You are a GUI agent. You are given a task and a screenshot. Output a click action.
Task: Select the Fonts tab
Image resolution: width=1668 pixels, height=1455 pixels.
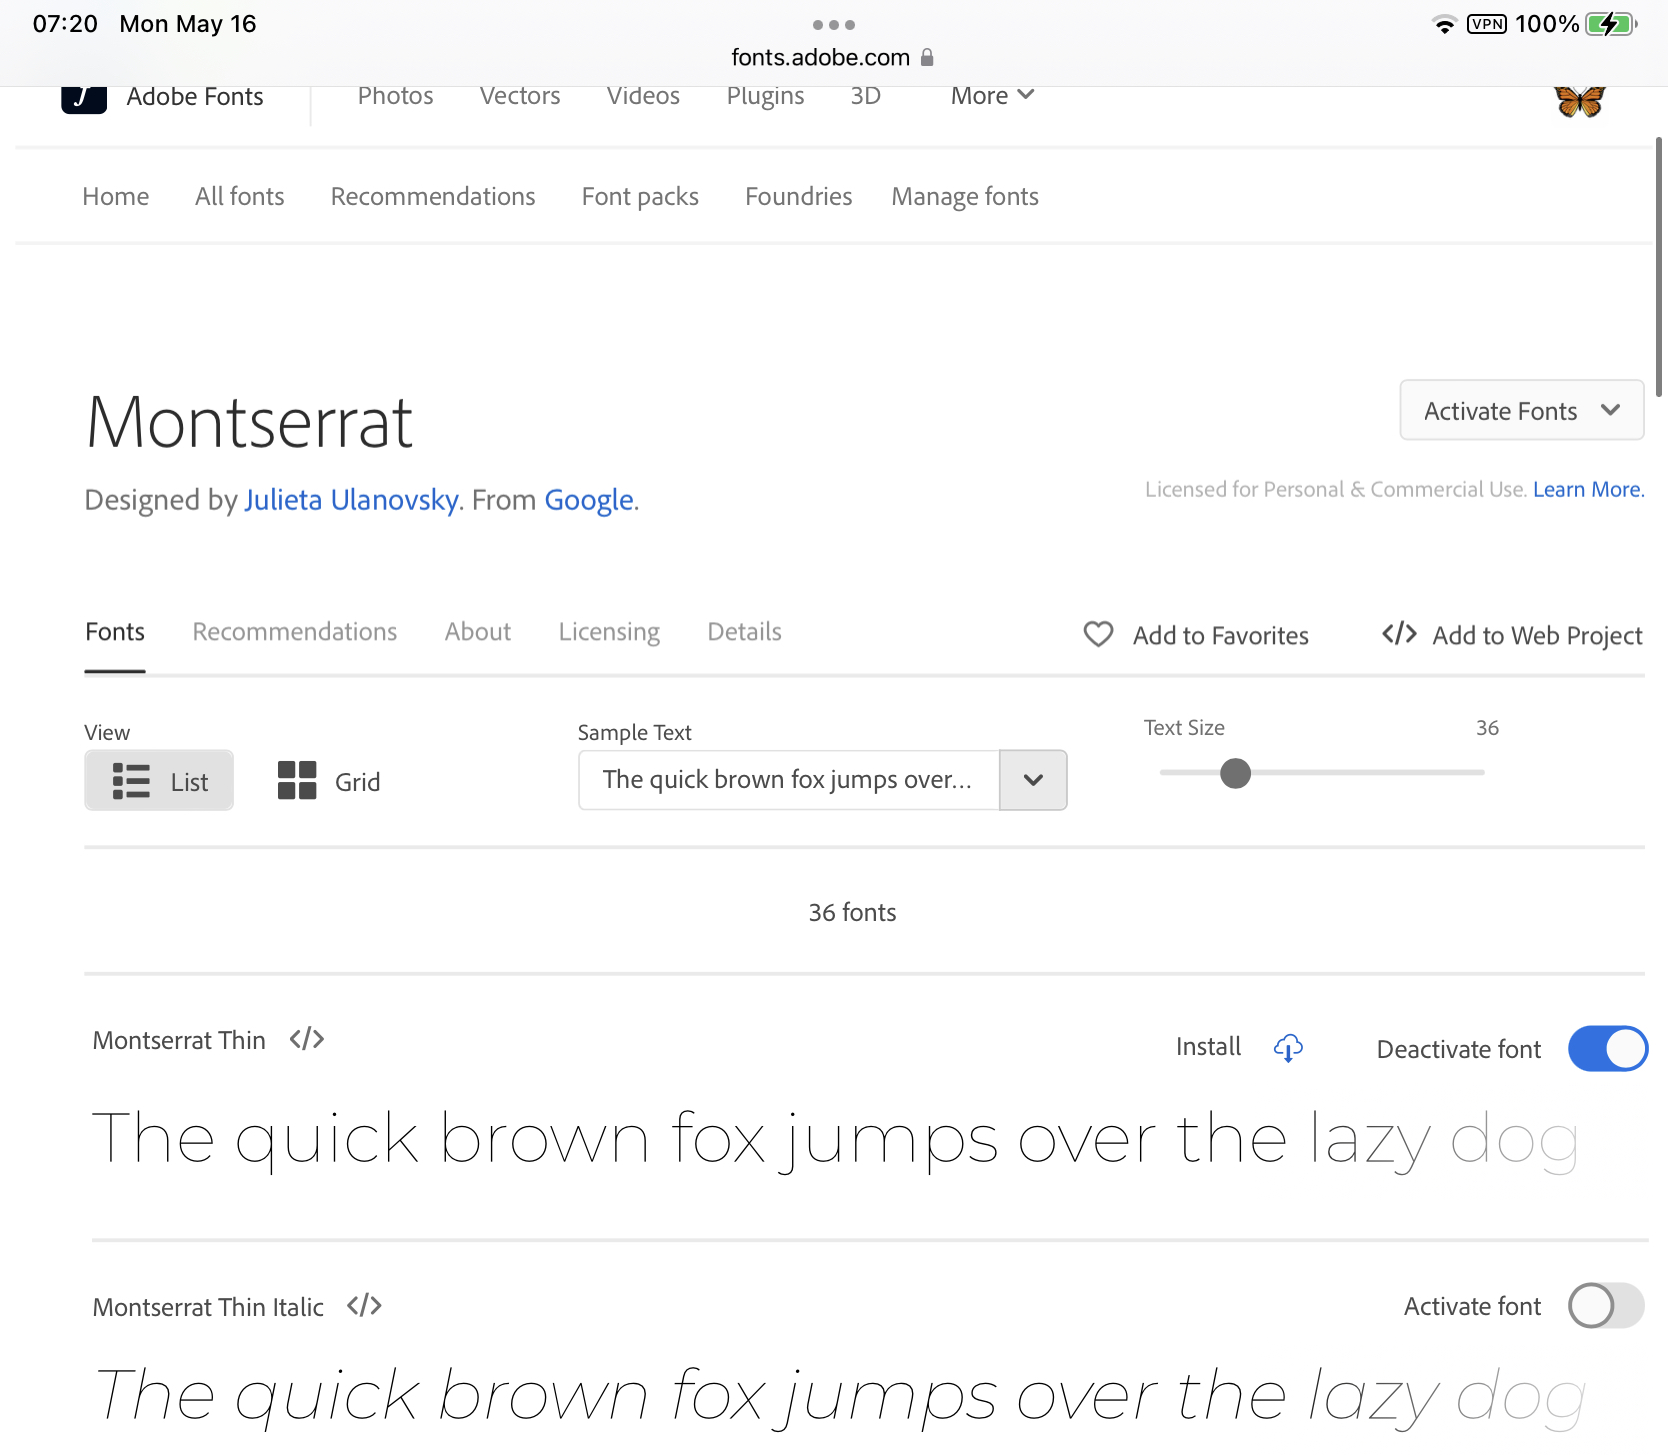(115, 632)
